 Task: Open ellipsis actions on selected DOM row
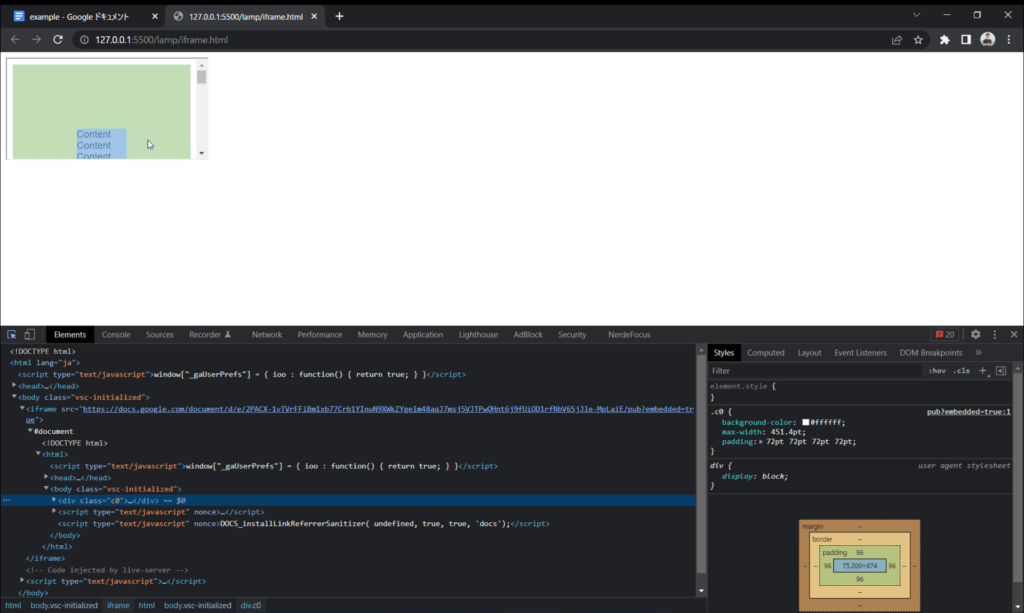(7, 501)
